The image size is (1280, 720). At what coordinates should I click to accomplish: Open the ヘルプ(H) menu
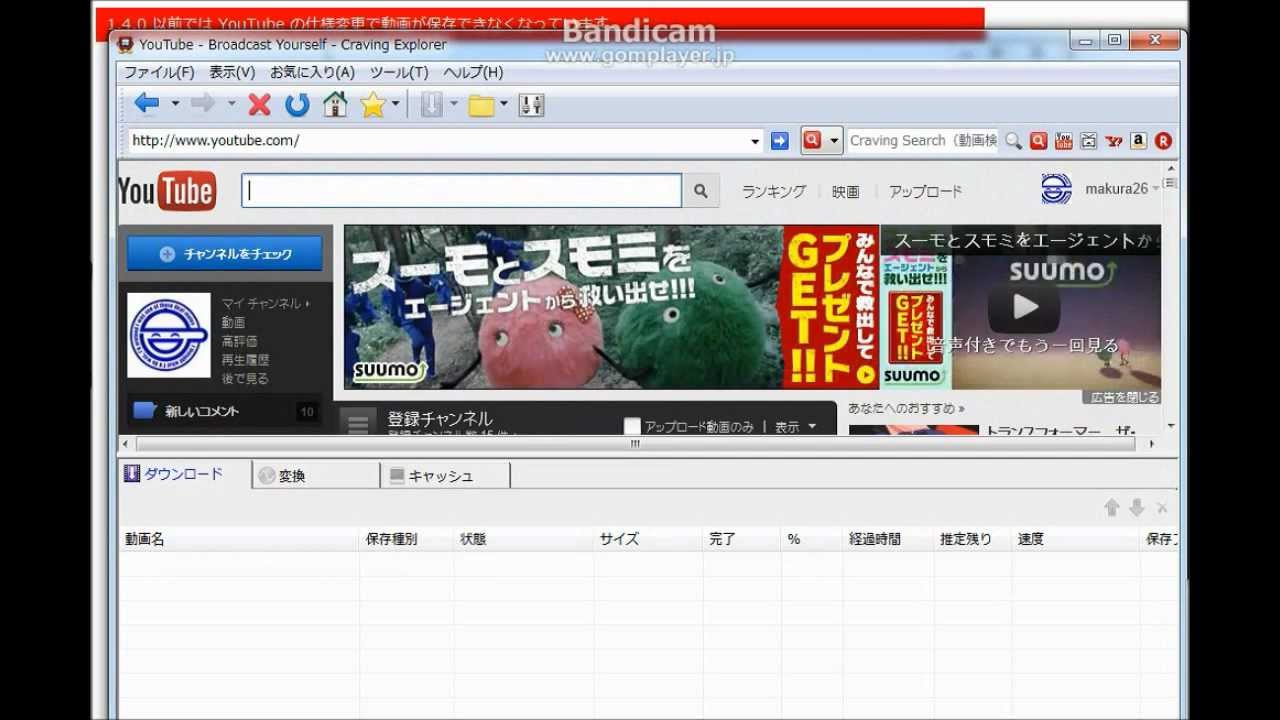point(473,72)
